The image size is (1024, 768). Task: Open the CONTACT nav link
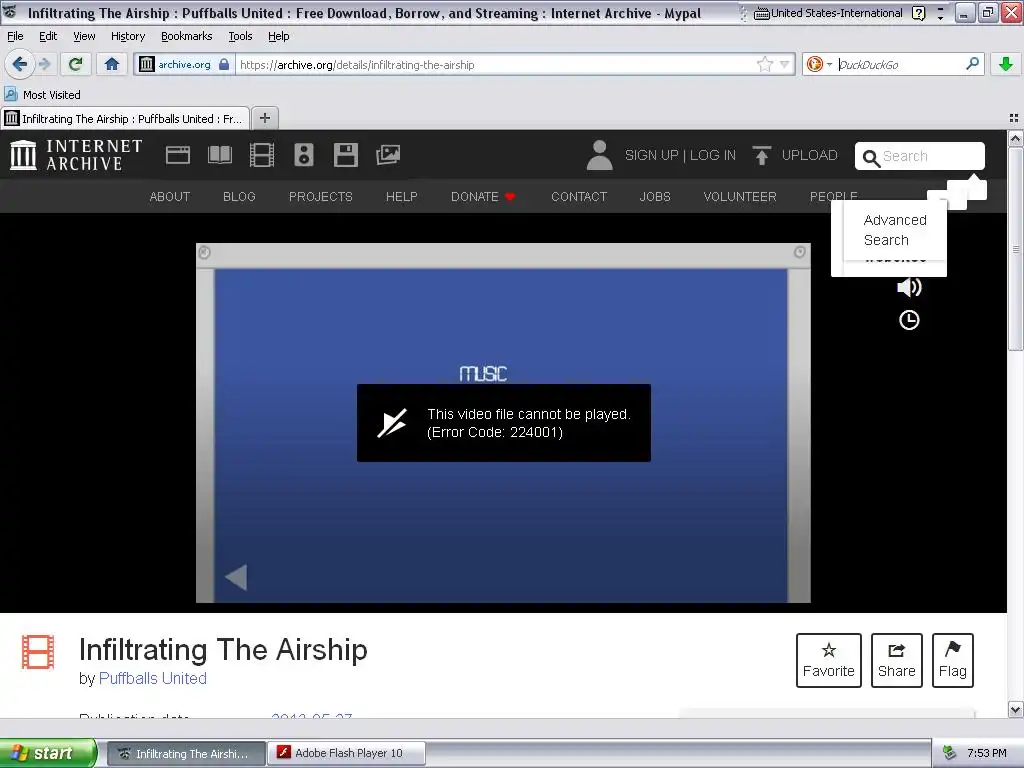[x=579, y=197]
